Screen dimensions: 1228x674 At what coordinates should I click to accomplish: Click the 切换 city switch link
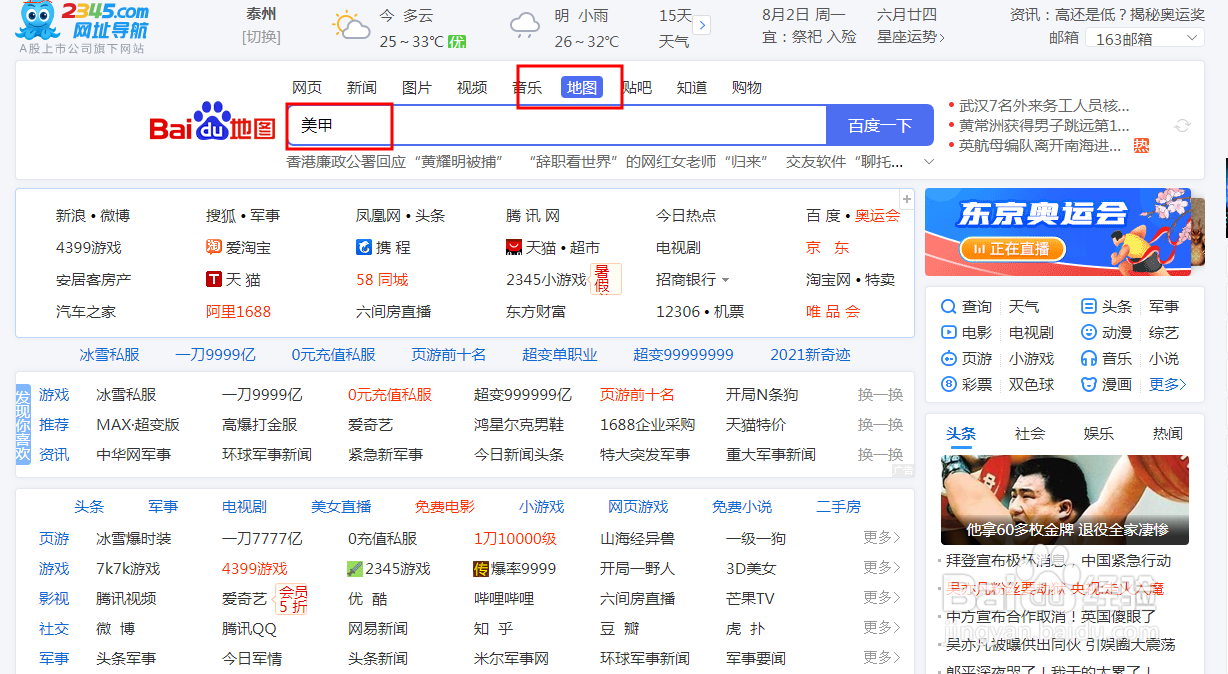click(x=261, y=37)
